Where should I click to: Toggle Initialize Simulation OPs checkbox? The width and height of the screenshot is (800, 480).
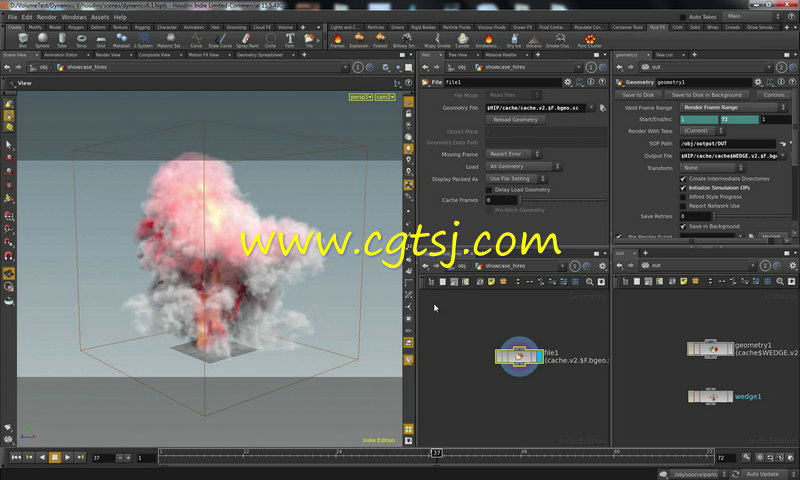coord(683,188)
